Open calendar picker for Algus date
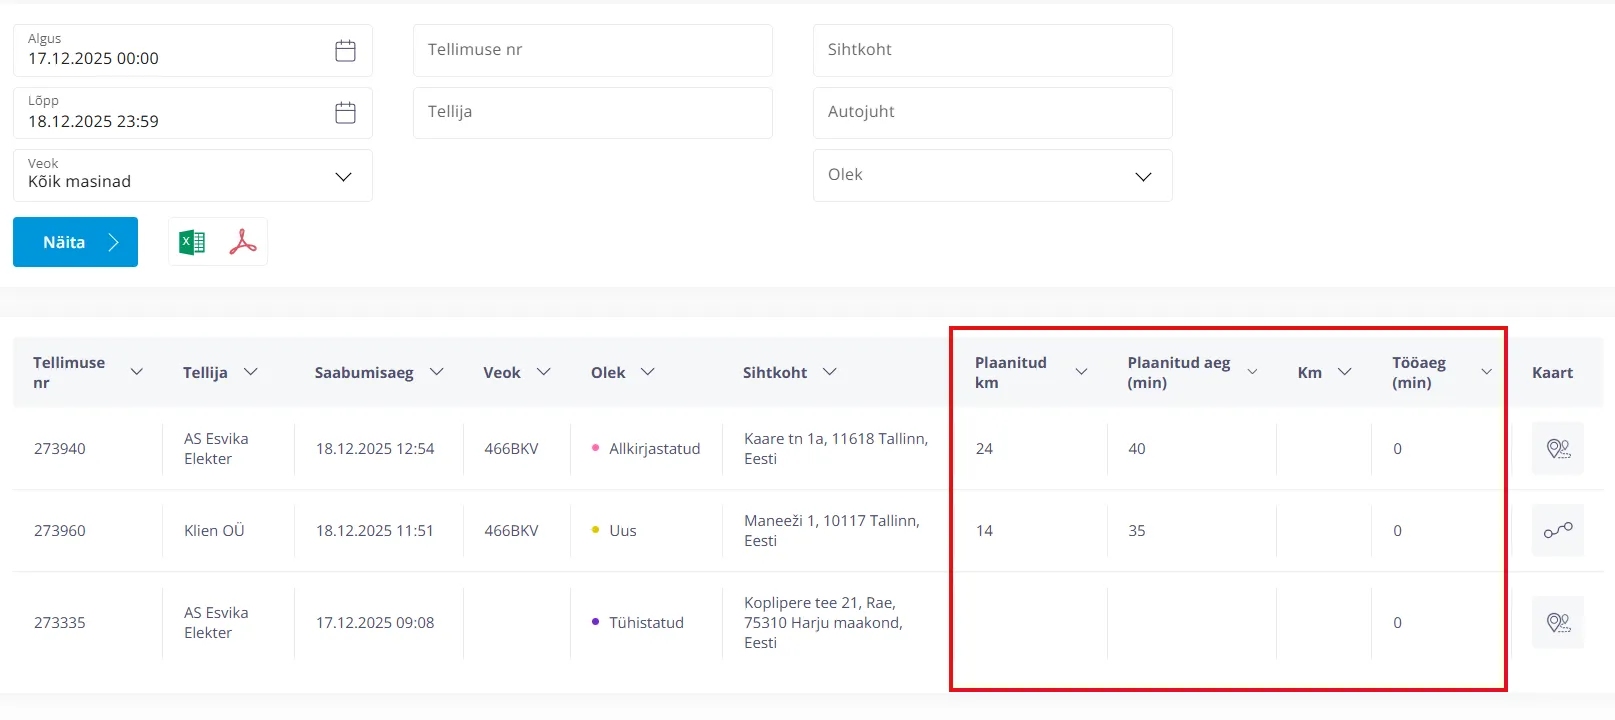This screenshot has height=720, width=1615. (x=345, y=51)
